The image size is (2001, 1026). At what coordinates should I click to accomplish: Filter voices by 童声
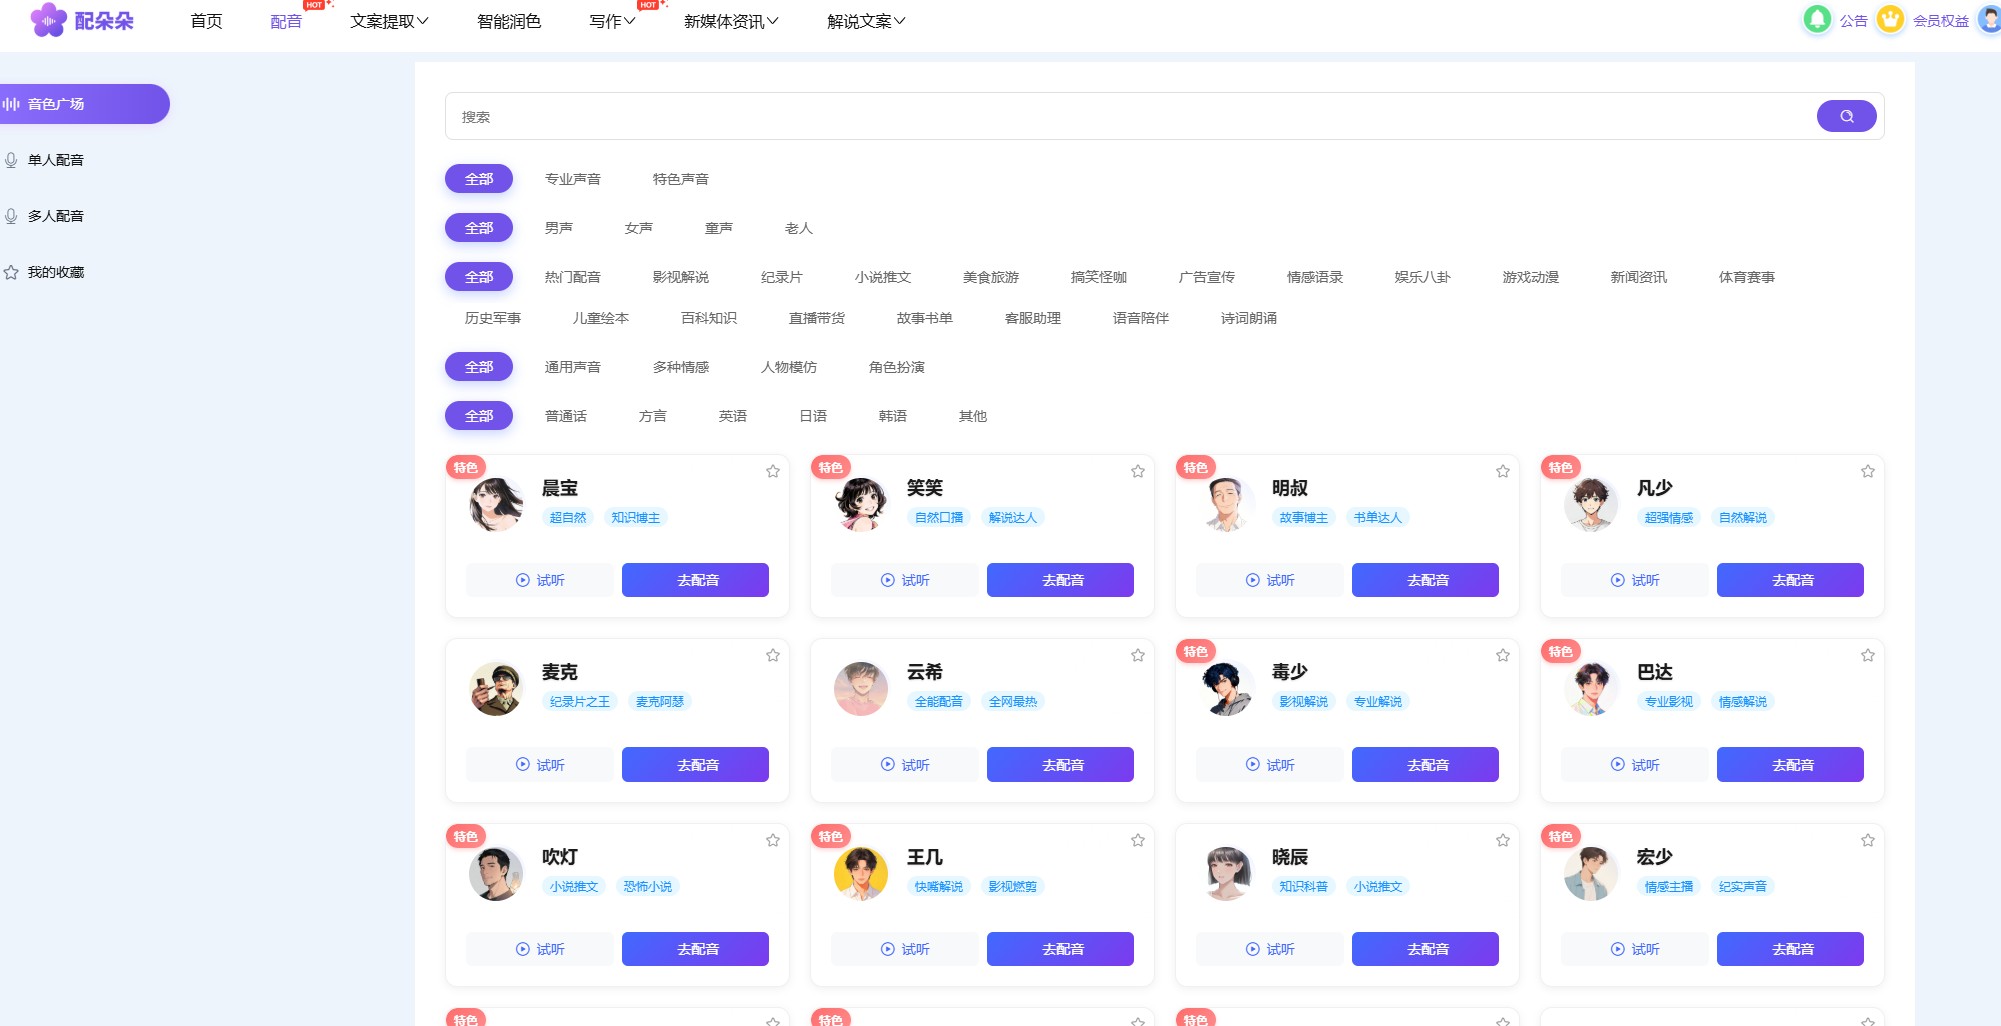tap(719, 228)
